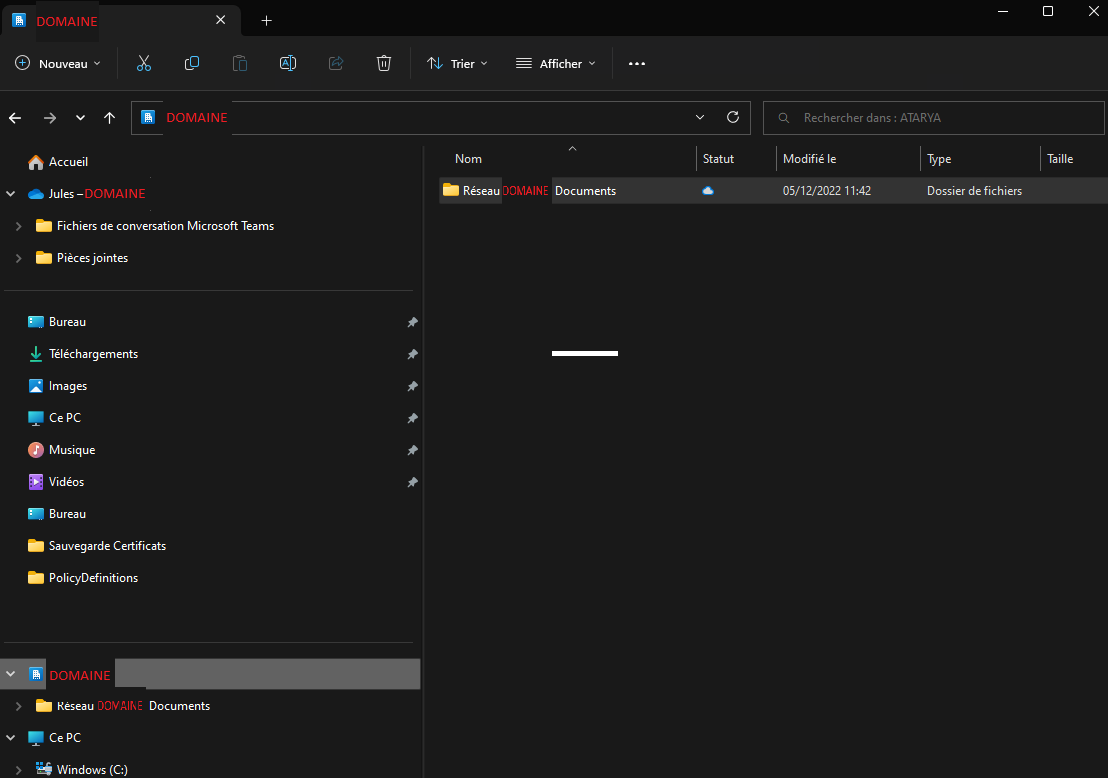Image resolution: width=1108 pixels, height=778 pixels.
Task: Open the ... see more menu
Action: coord(637,62)
